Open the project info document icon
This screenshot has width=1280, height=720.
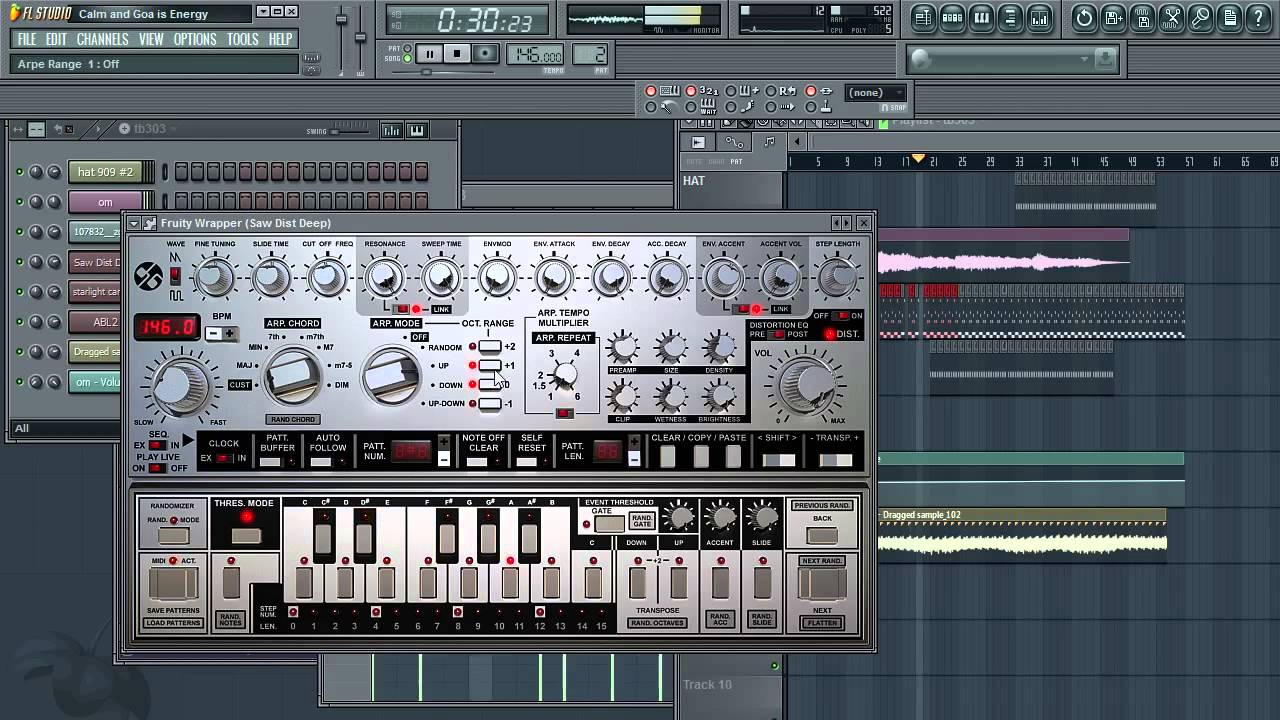(1229, 17)
